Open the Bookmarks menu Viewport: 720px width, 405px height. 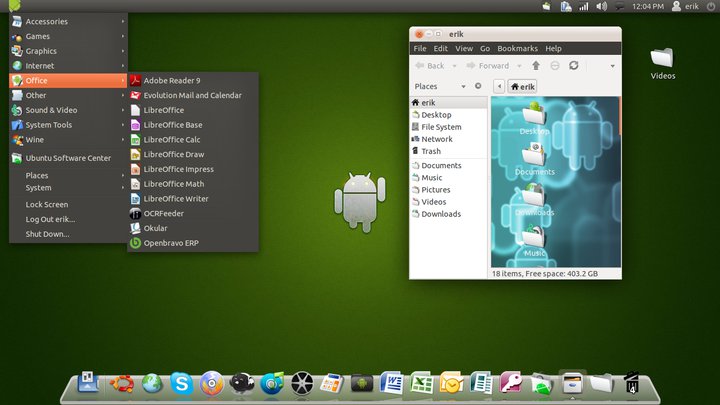point(517,48)
